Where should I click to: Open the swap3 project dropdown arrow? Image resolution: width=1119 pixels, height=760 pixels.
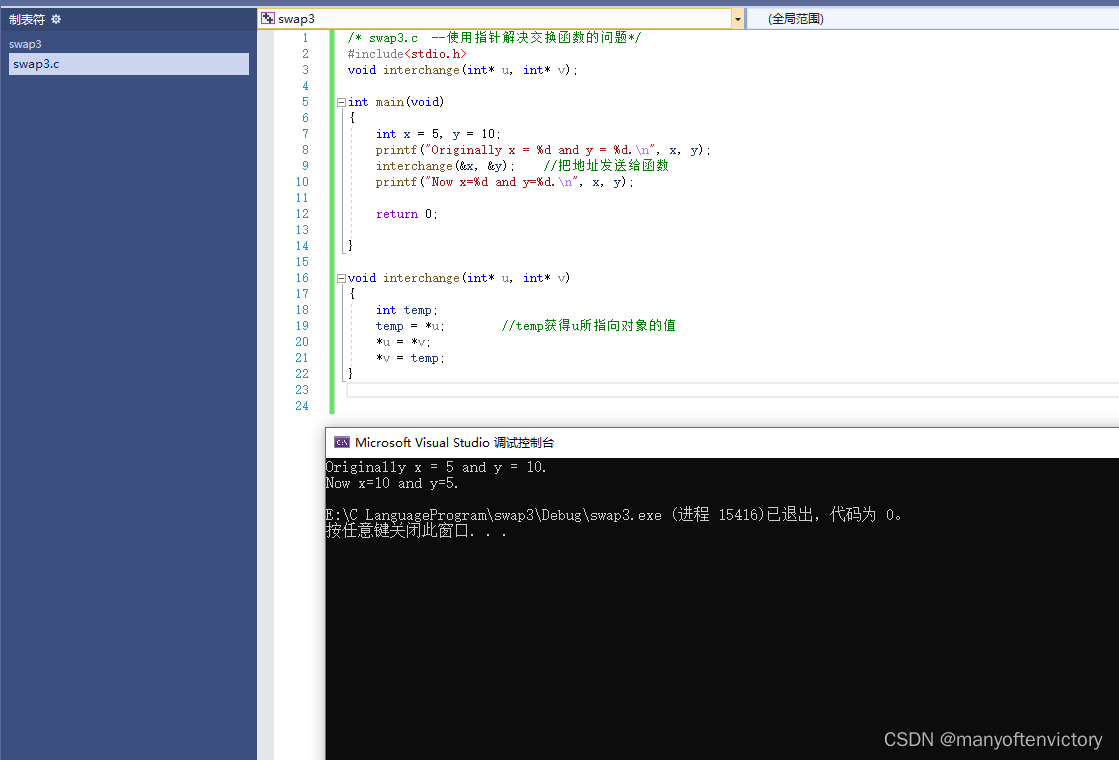pyautogui.click(x=737, y=19)
